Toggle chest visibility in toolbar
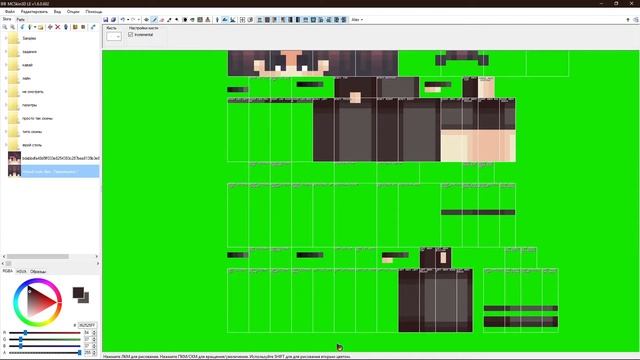 click(267, 20)
